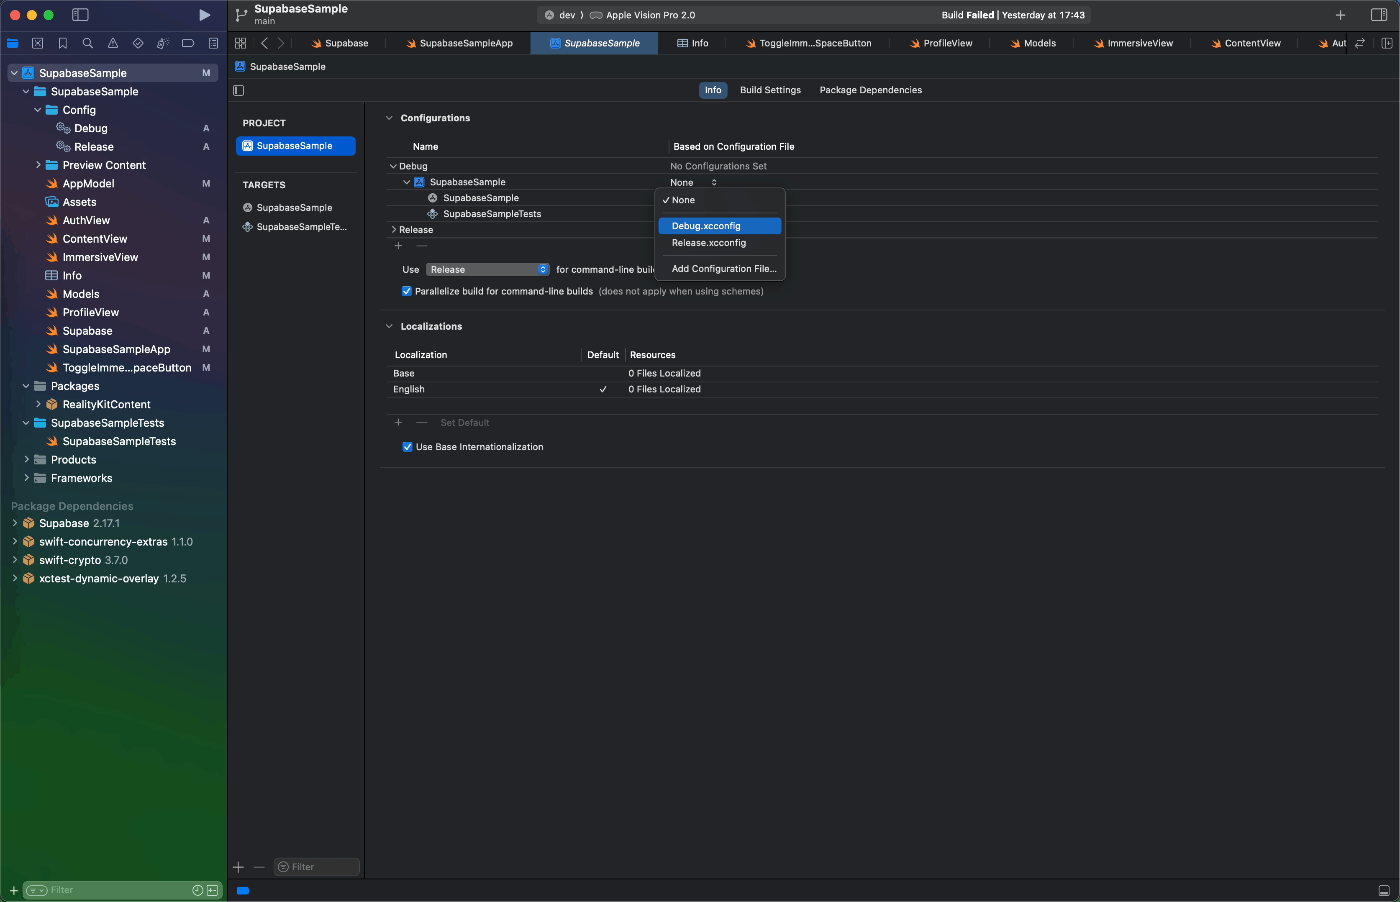Expand the Release configuration row
This screenshot has height=902, width=1400.
(393, 230)
